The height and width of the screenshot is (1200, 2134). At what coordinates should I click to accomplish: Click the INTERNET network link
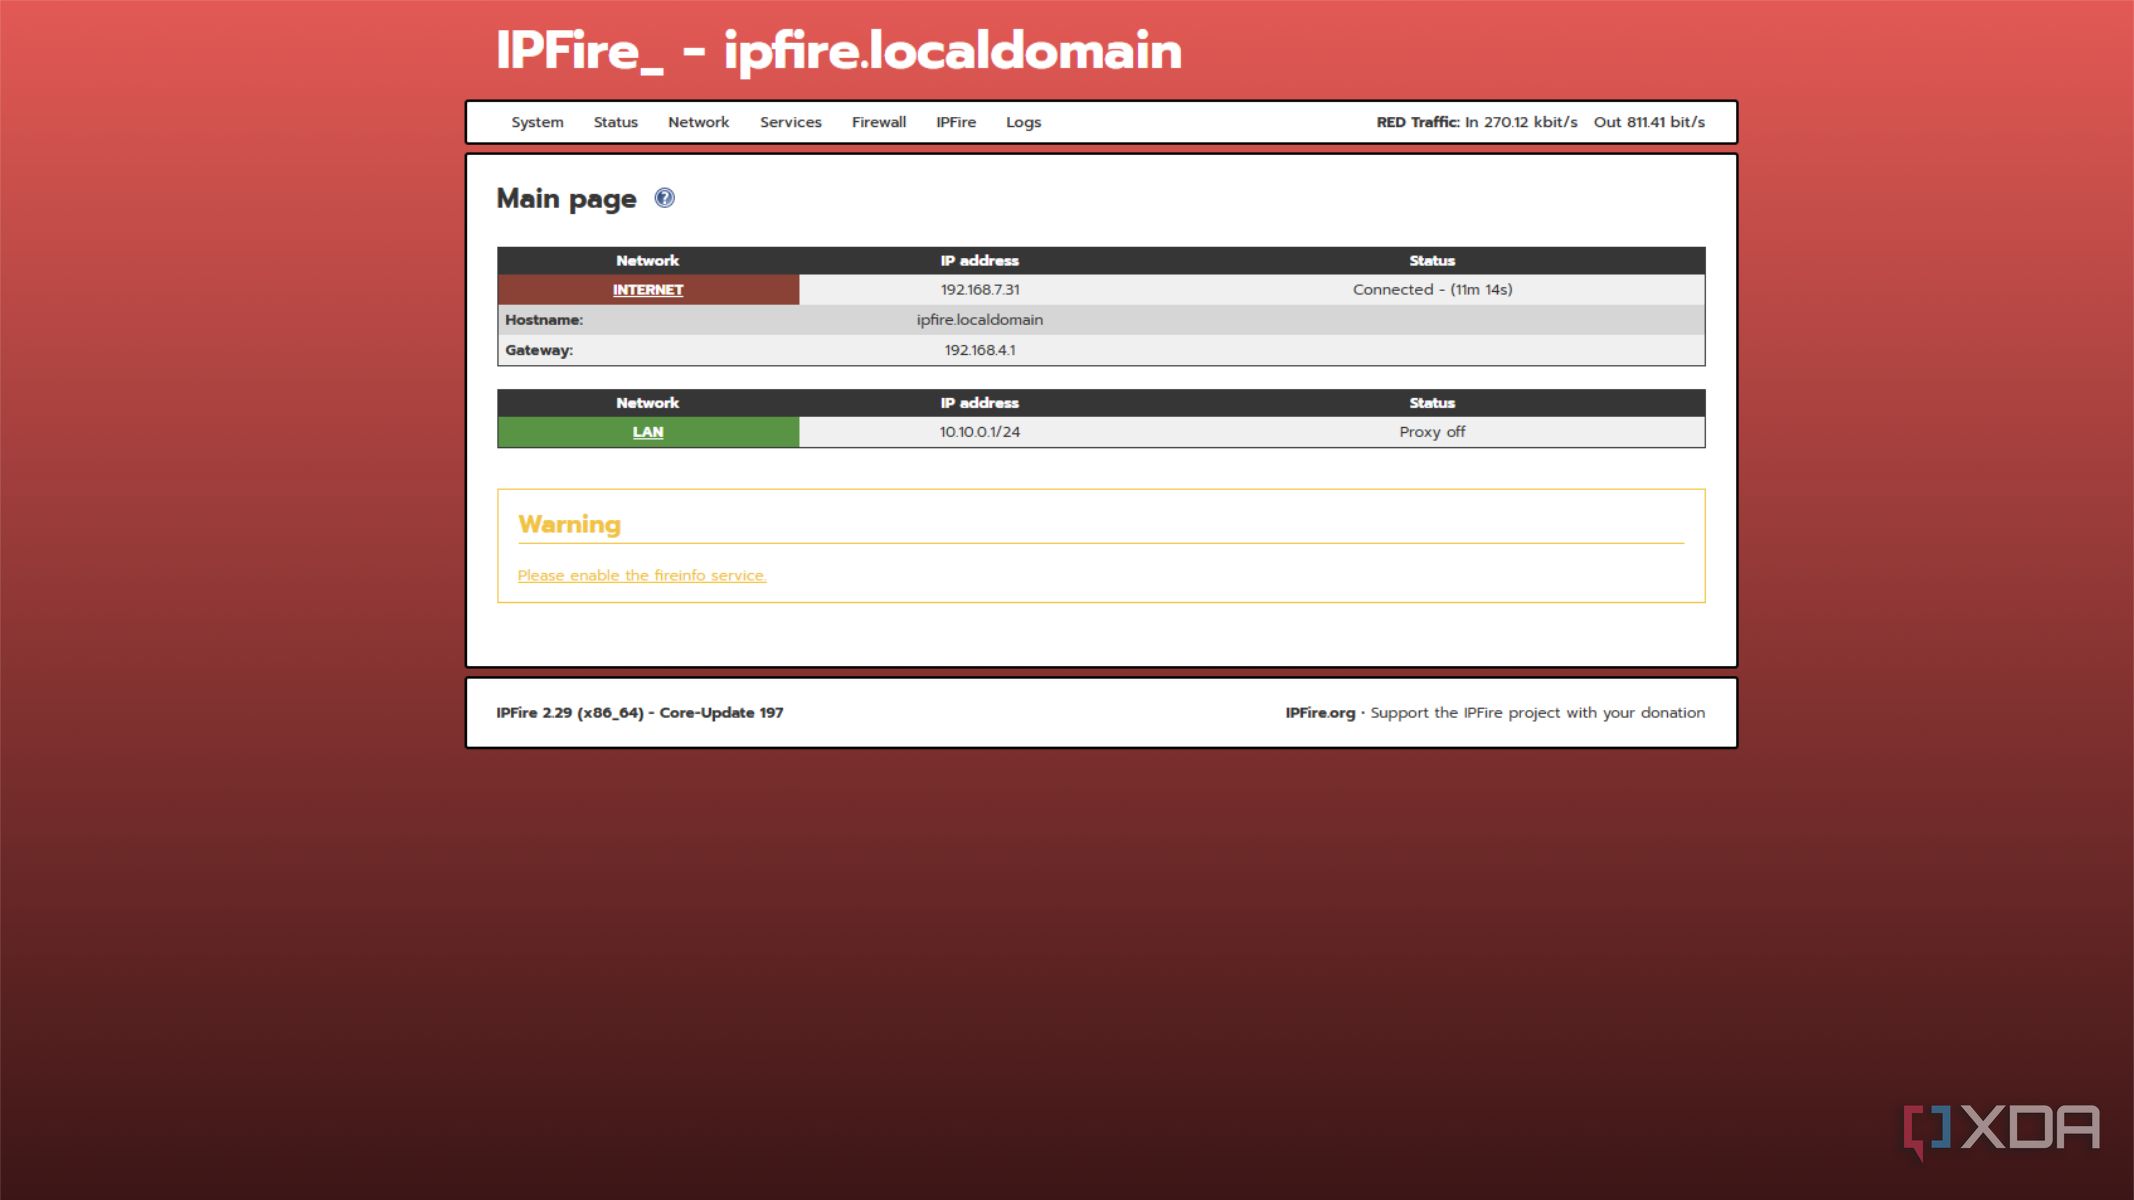[647, 290]
